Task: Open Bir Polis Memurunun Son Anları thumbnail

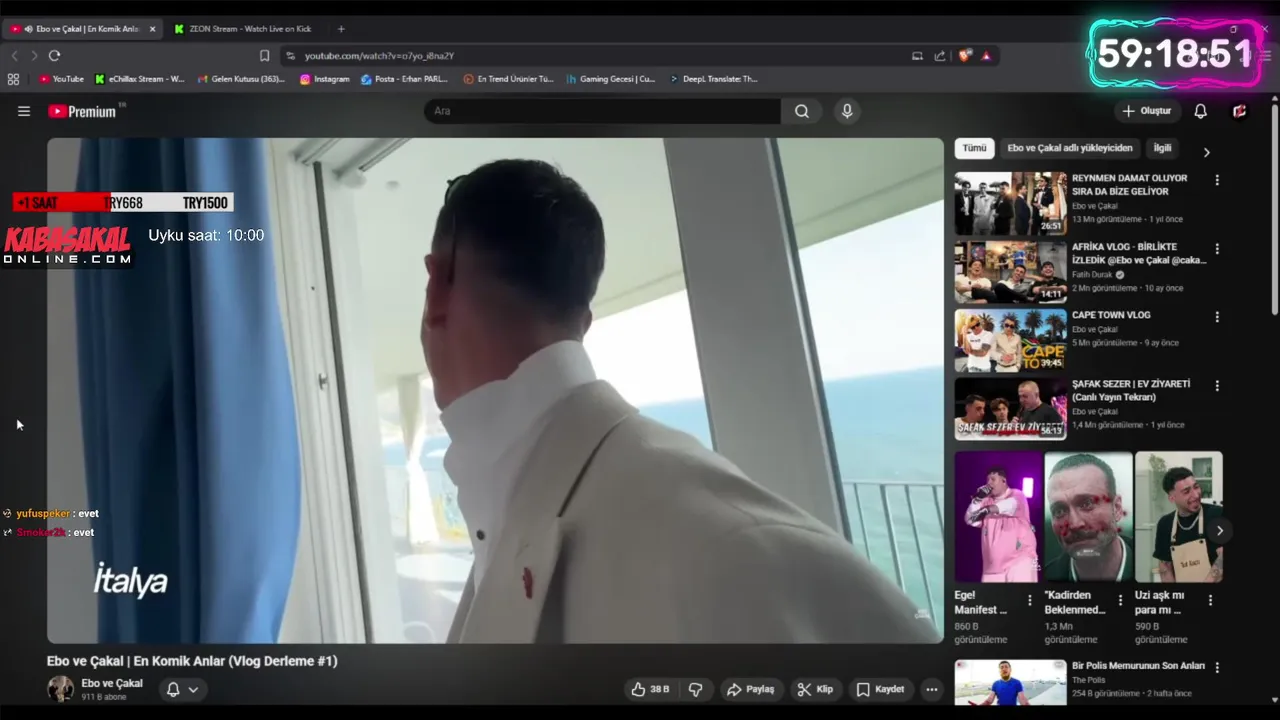Action: [1010, 683]
